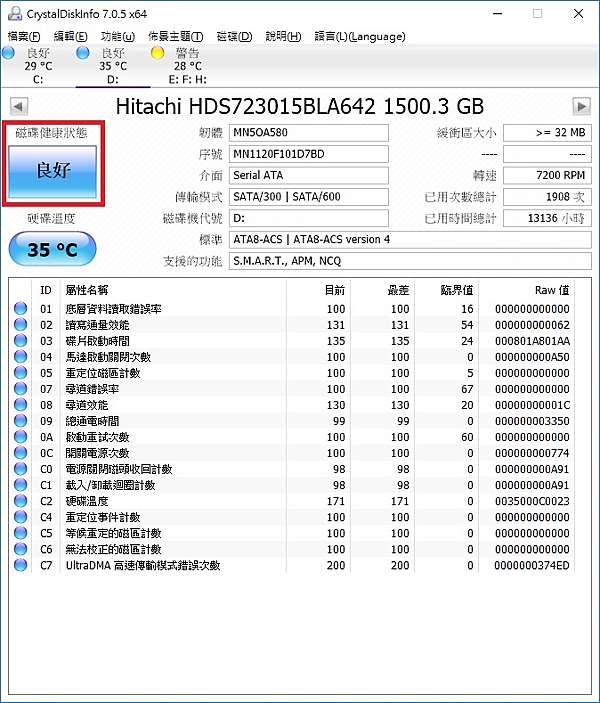Image resolution: width=600 pixels, height=703 pixels.
Task: Click status circle for attribute C6 row
Action: (x=21, y=549)
